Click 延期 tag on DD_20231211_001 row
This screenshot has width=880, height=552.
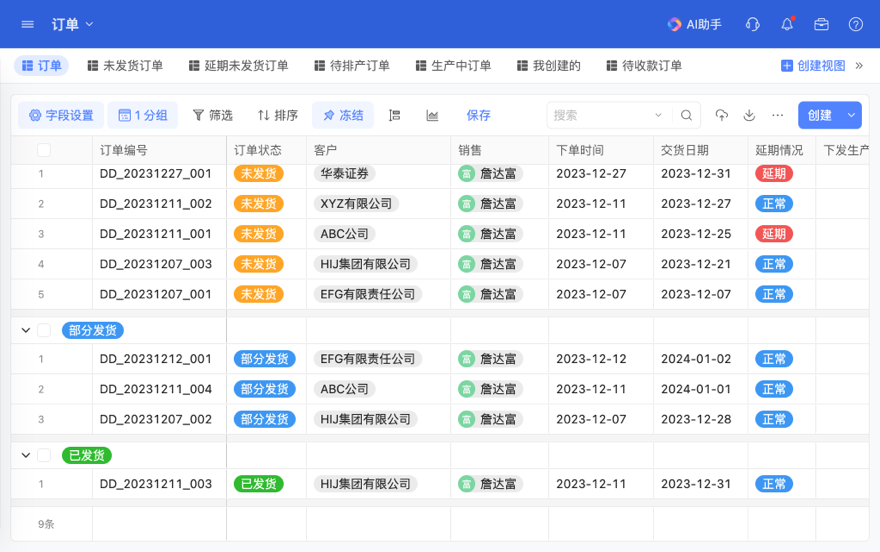click(x=774, y=234)
